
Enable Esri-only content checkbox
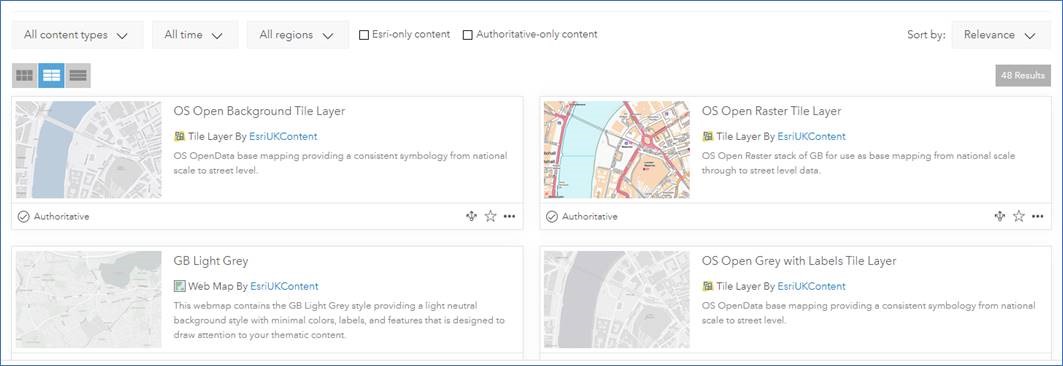click(364, 35)
